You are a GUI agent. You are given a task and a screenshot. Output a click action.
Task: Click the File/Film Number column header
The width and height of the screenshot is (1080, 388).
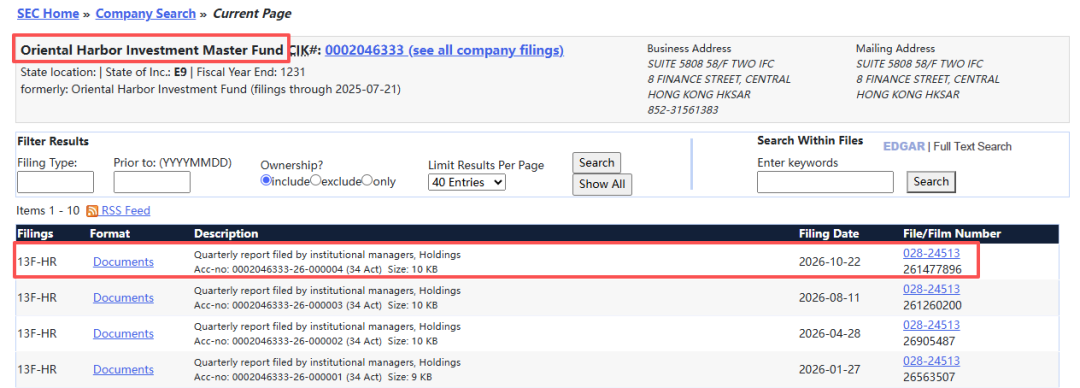pyautogui.click(x=952, y=234)
